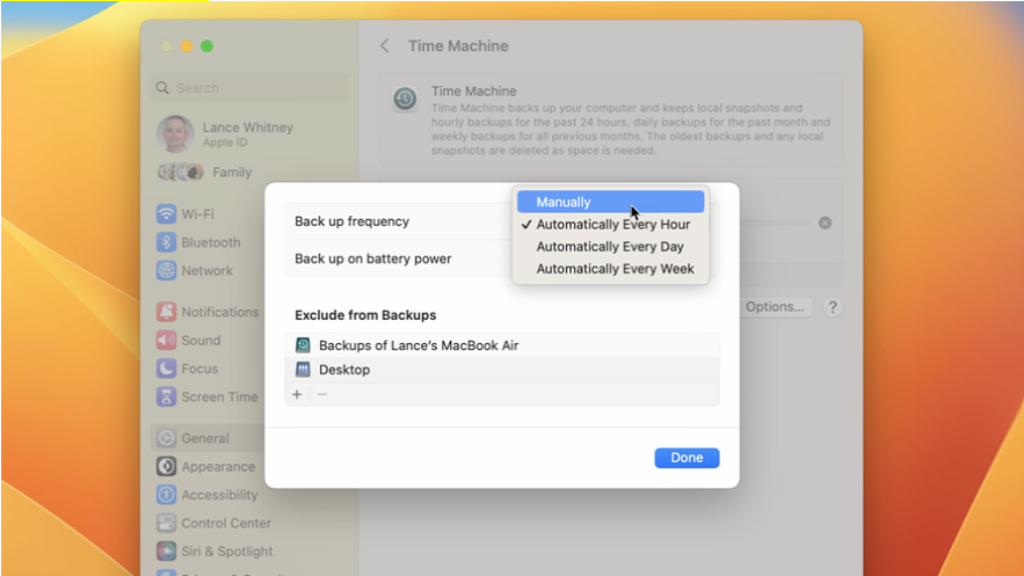
Task: Open Appearance settings icon
Action: [166, 466]
